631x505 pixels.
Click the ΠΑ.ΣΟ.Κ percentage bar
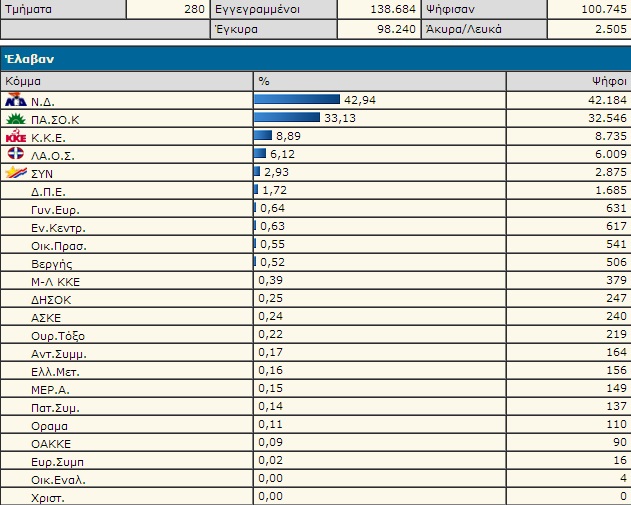[x=287, y=117]
